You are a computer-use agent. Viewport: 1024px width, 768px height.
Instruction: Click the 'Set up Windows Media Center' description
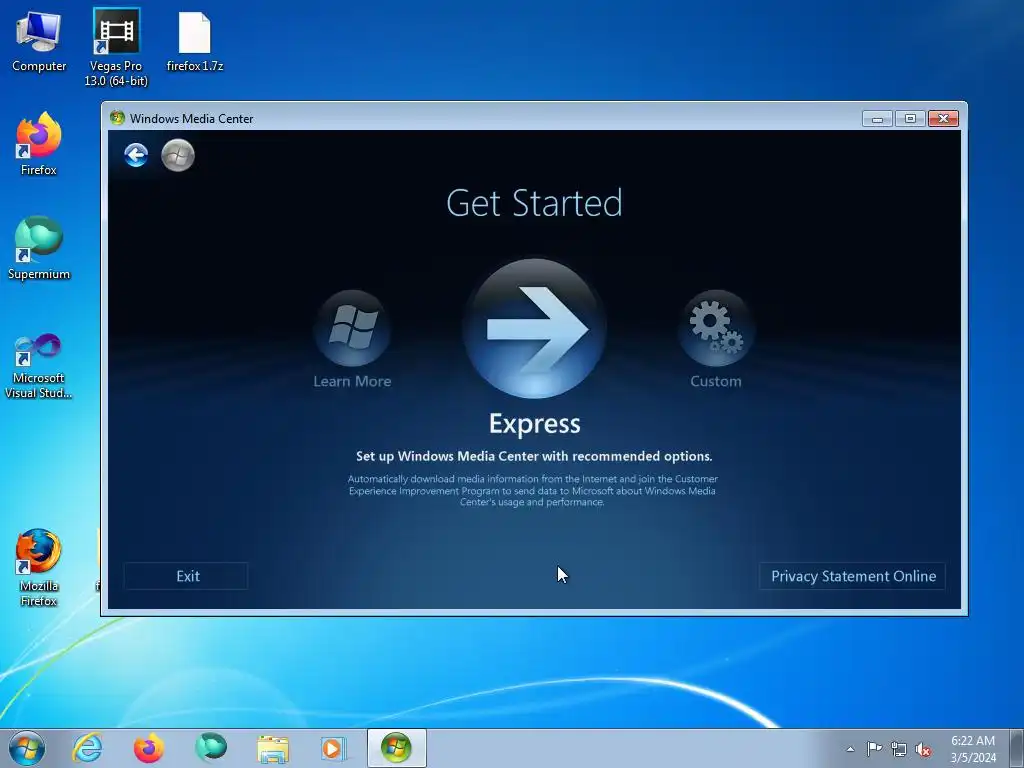(x=534, y=456)
